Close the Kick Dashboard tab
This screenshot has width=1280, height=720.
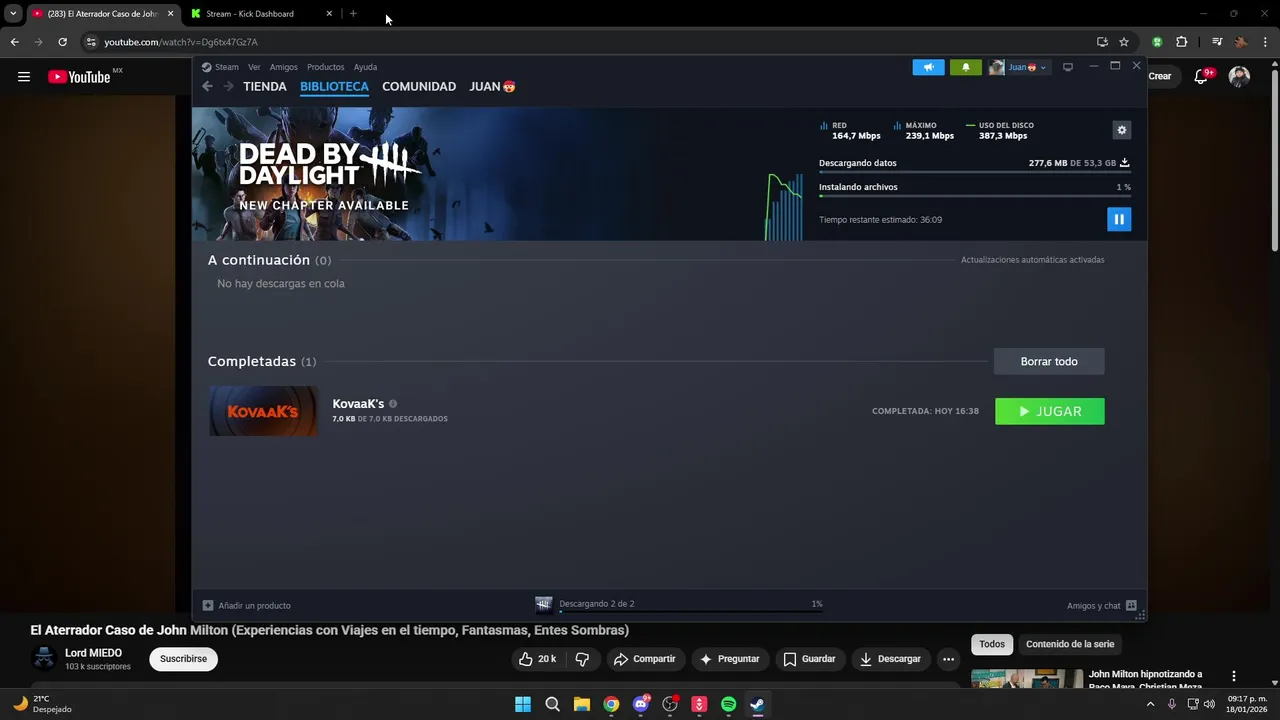(329, 14)
